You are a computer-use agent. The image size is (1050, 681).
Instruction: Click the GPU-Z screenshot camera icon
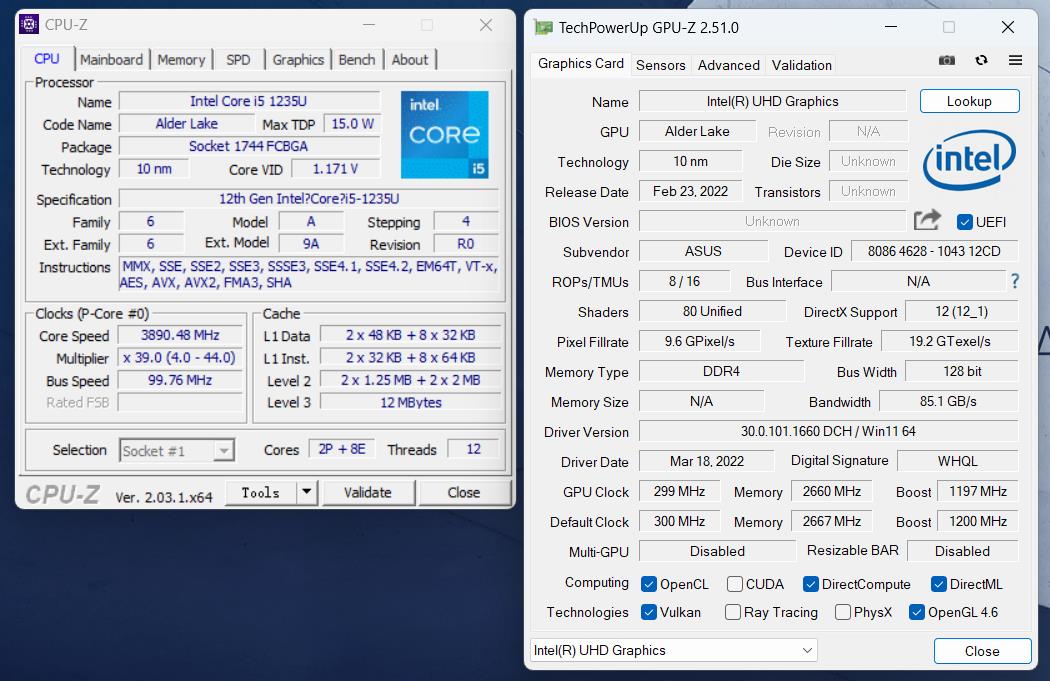(x=946, y=61)
